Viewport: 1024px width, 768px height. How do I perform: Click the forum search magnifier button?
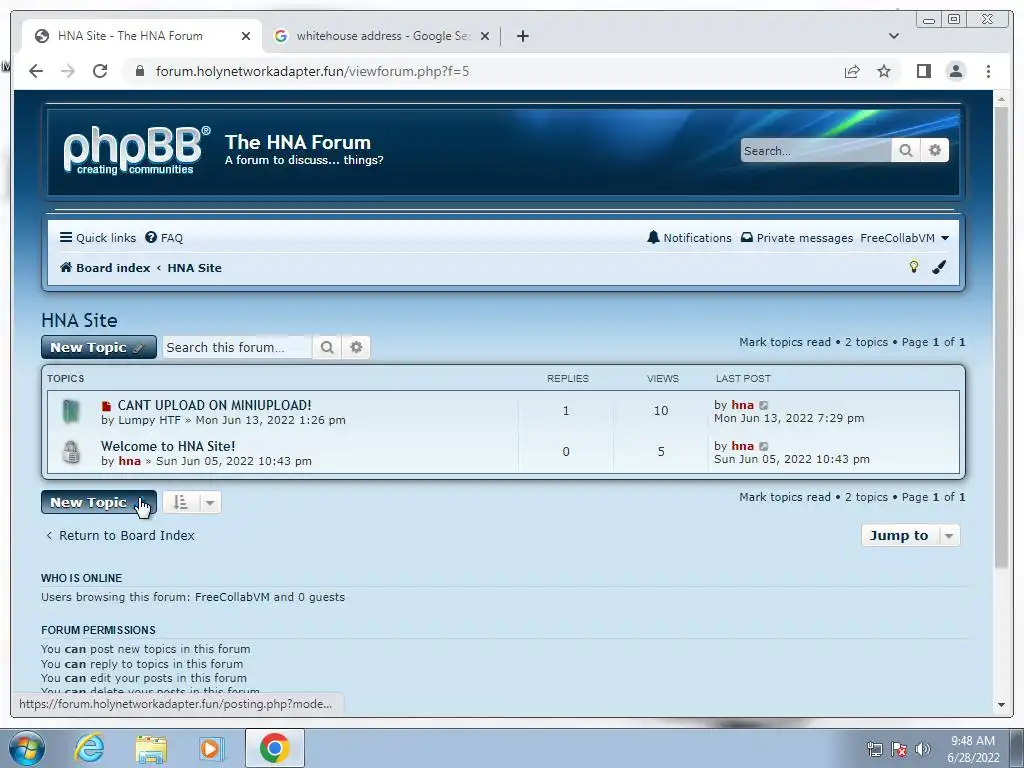click(x=327, y=347)
